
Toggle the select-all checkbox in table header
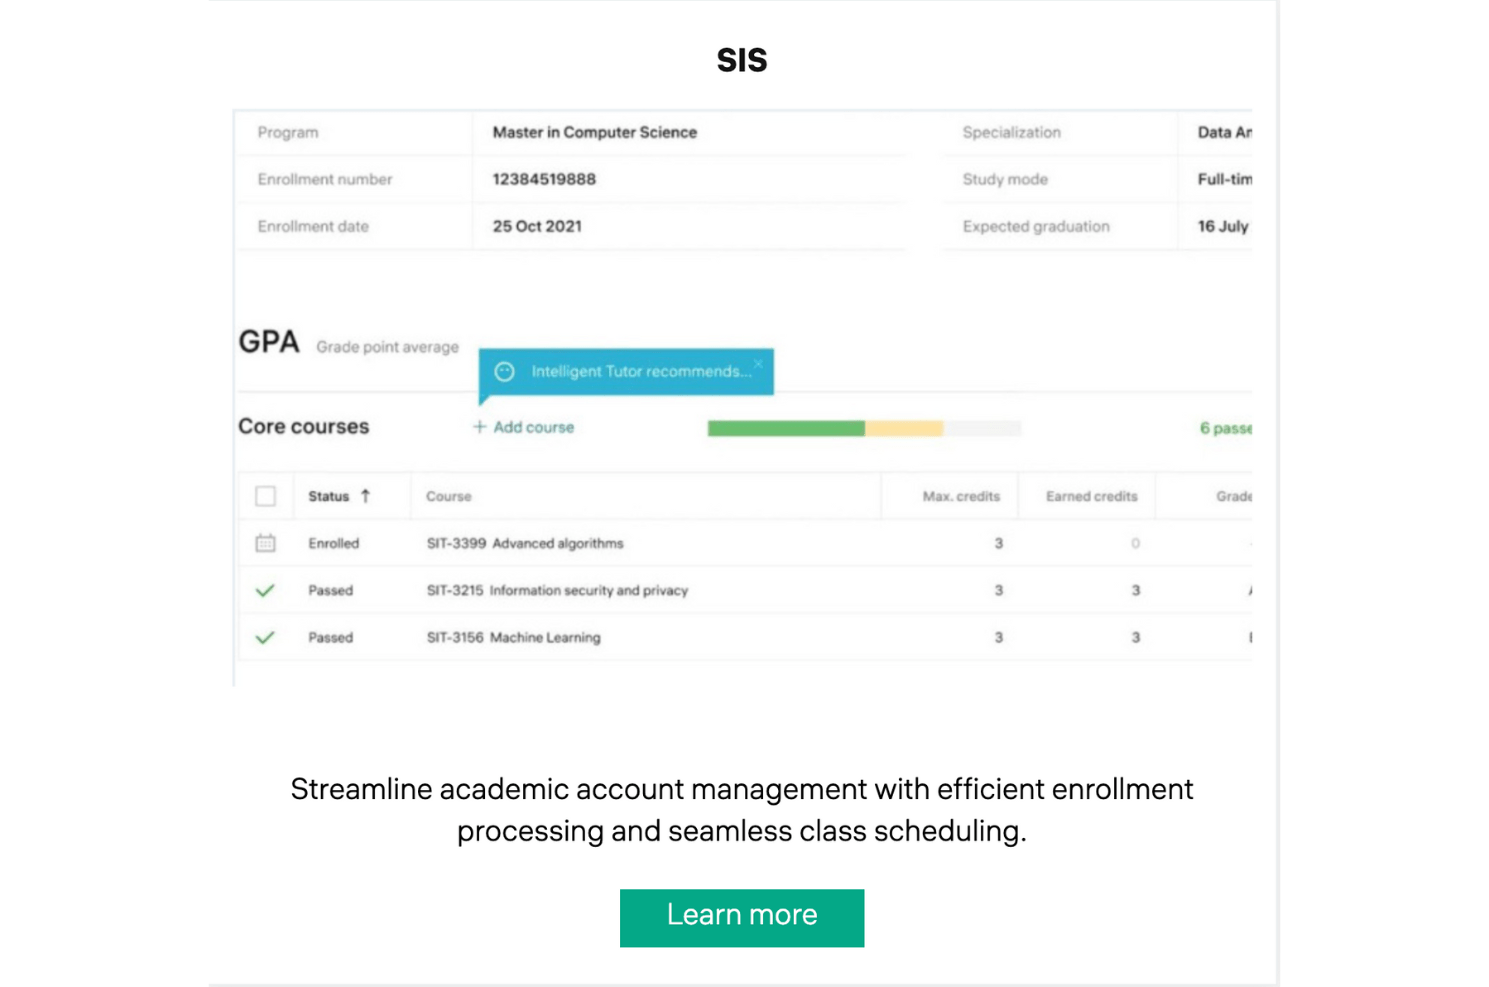pos(265,496)
